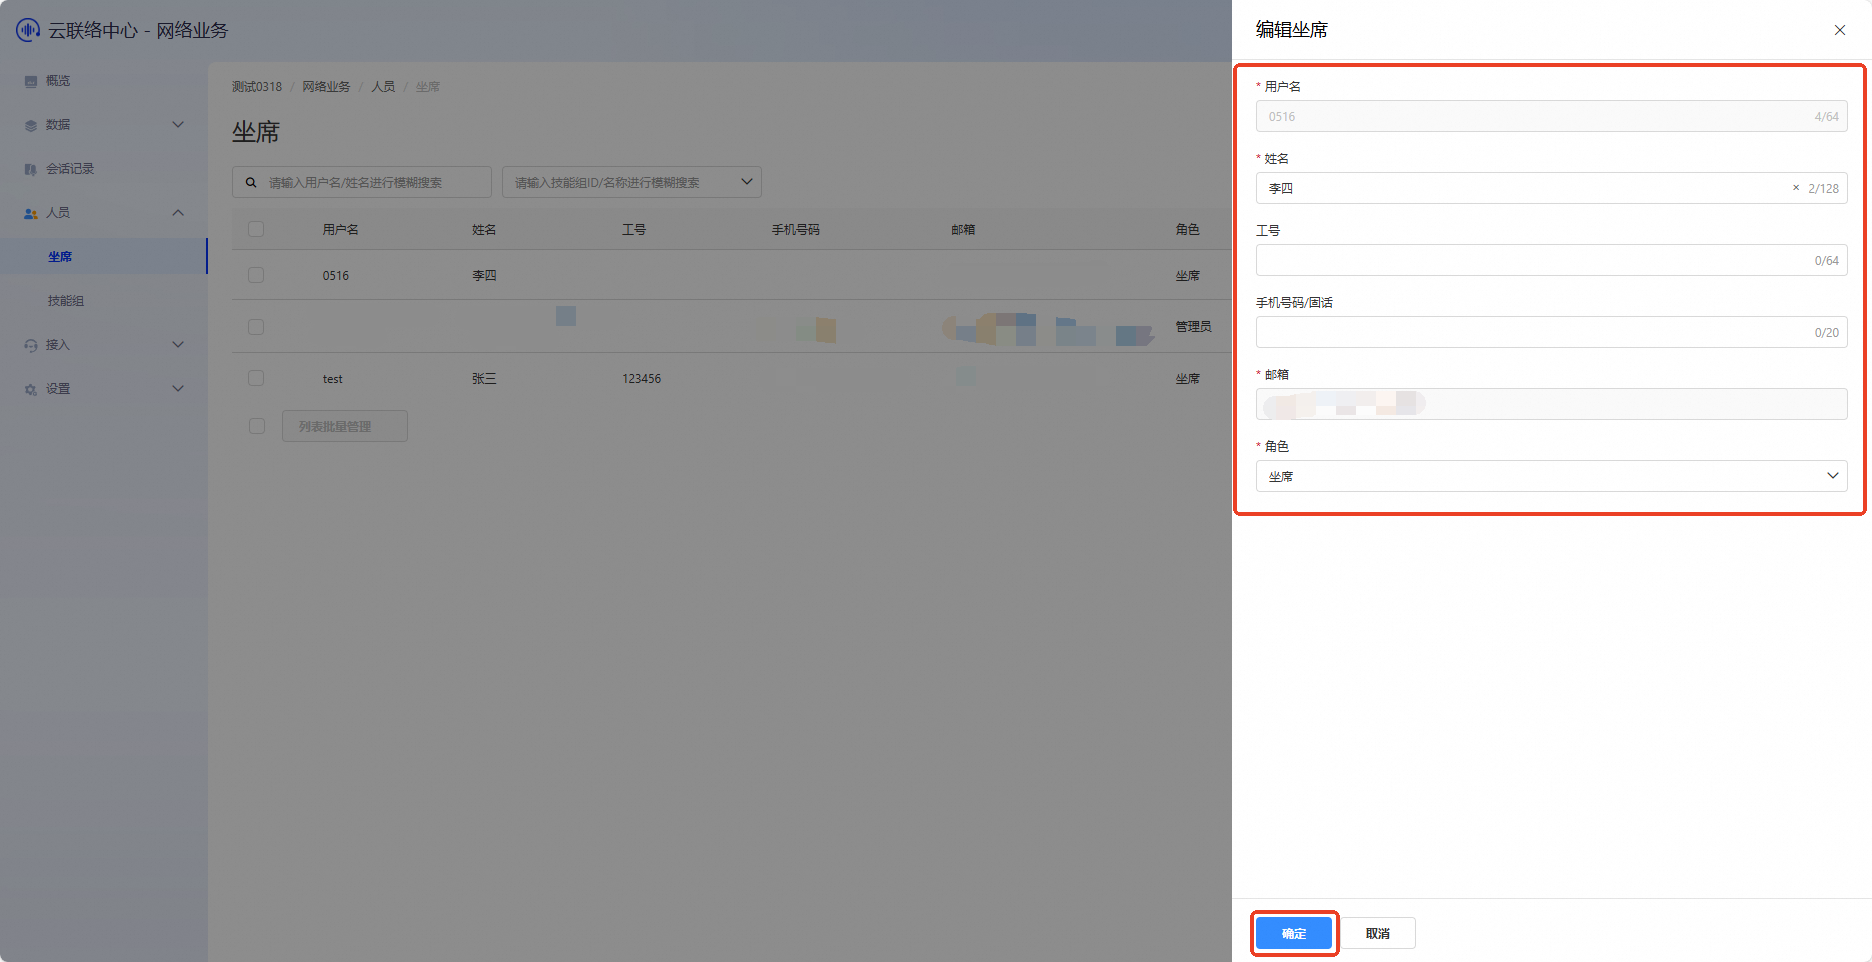The image size is (1872, 962).
Task: Click the 人员 sidebar icon
Action: (31, 213)
